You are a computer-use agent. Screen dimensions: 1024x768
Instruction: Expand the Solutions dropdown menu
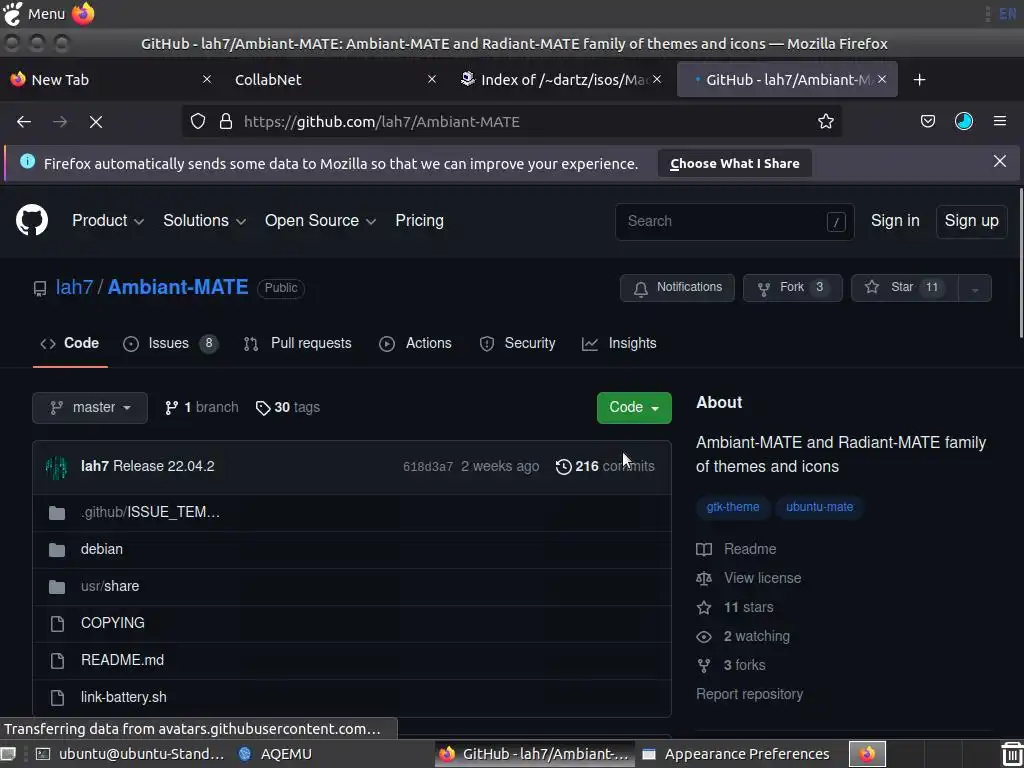204,221
